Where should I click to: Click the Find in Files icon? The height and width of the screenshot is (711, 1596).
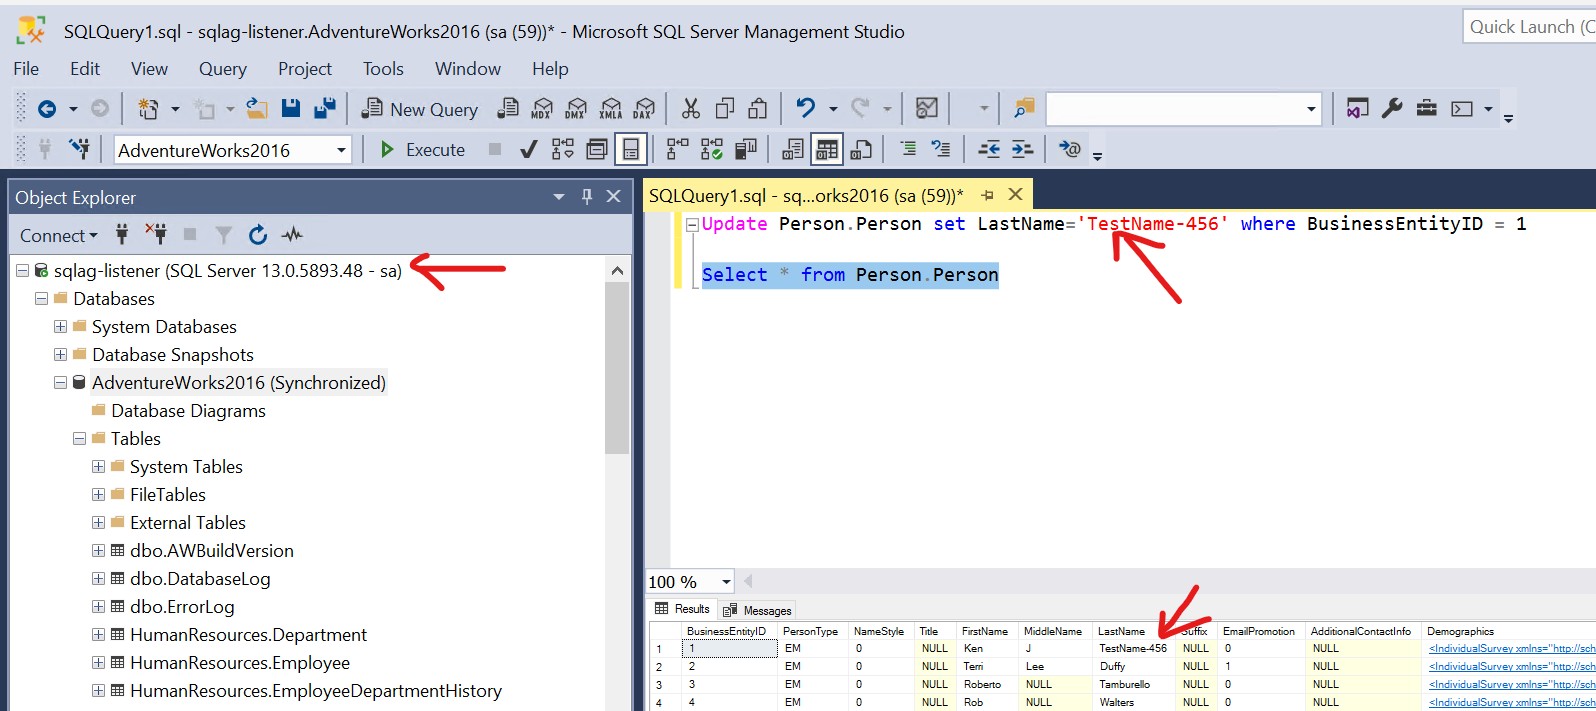(1024, 108)
